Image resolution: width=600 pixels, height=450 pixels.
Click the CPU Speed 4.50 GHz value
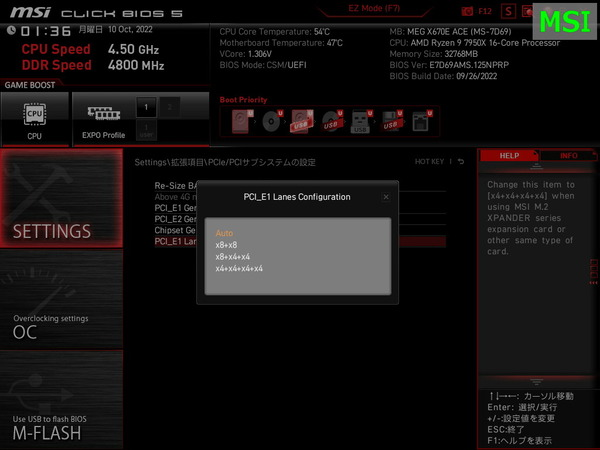click(133, 49)
